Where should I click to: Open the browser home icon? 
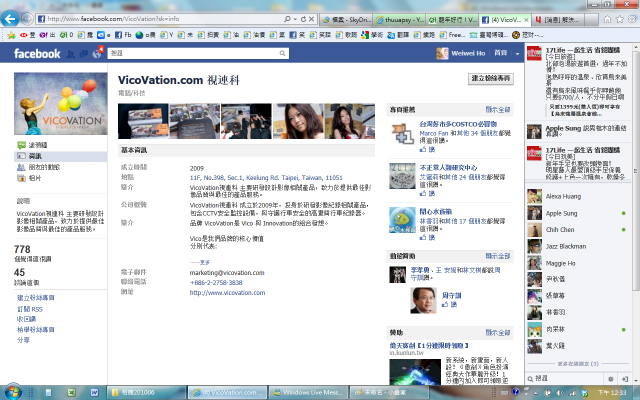(607, 19)
